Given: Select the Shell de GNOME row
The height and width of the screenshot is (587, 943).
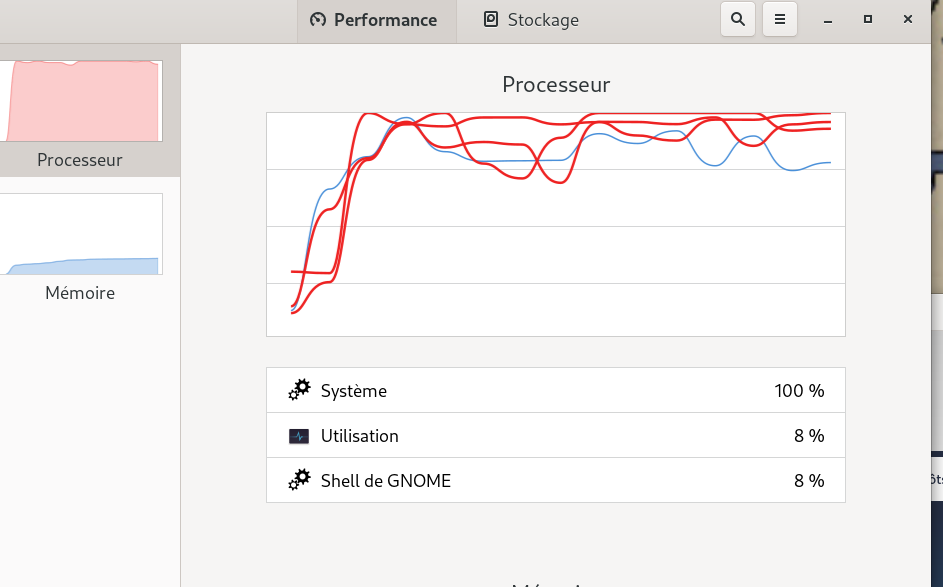Looking at the screenshot, I should point(556,480).
